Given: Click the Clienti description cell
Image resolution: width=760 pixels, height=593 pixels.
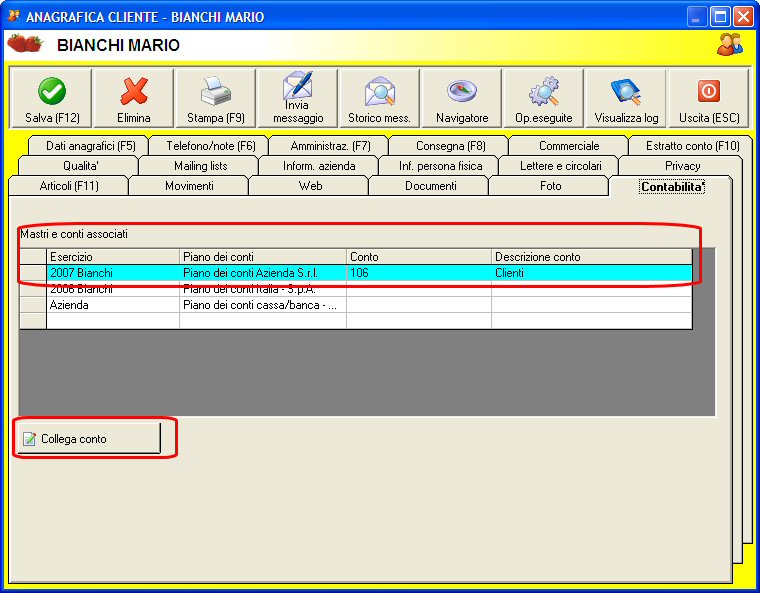Looking at the screenshot, I should [x=592, y=272].
